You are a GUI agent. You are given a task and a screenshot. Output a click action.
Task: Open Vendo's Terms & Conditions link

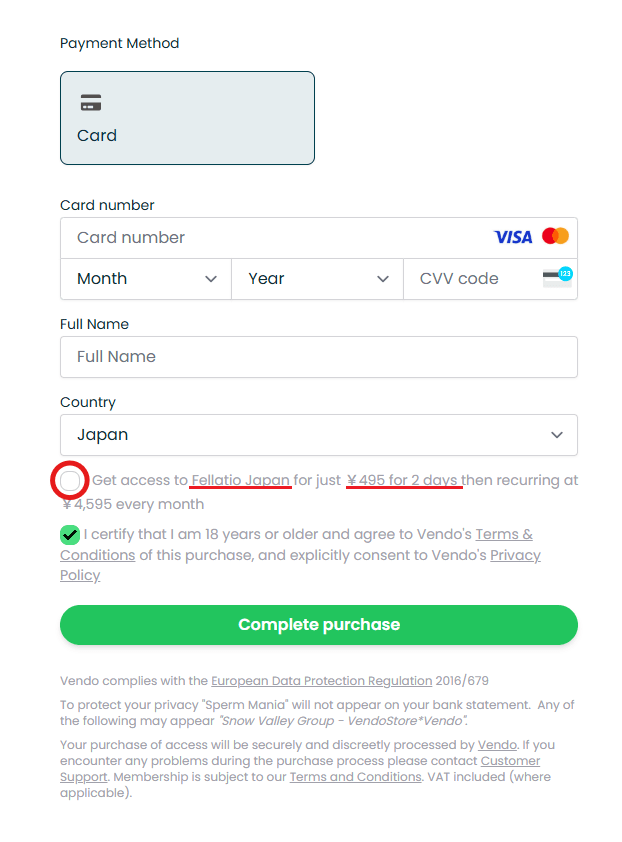click(x=504, y=535)
